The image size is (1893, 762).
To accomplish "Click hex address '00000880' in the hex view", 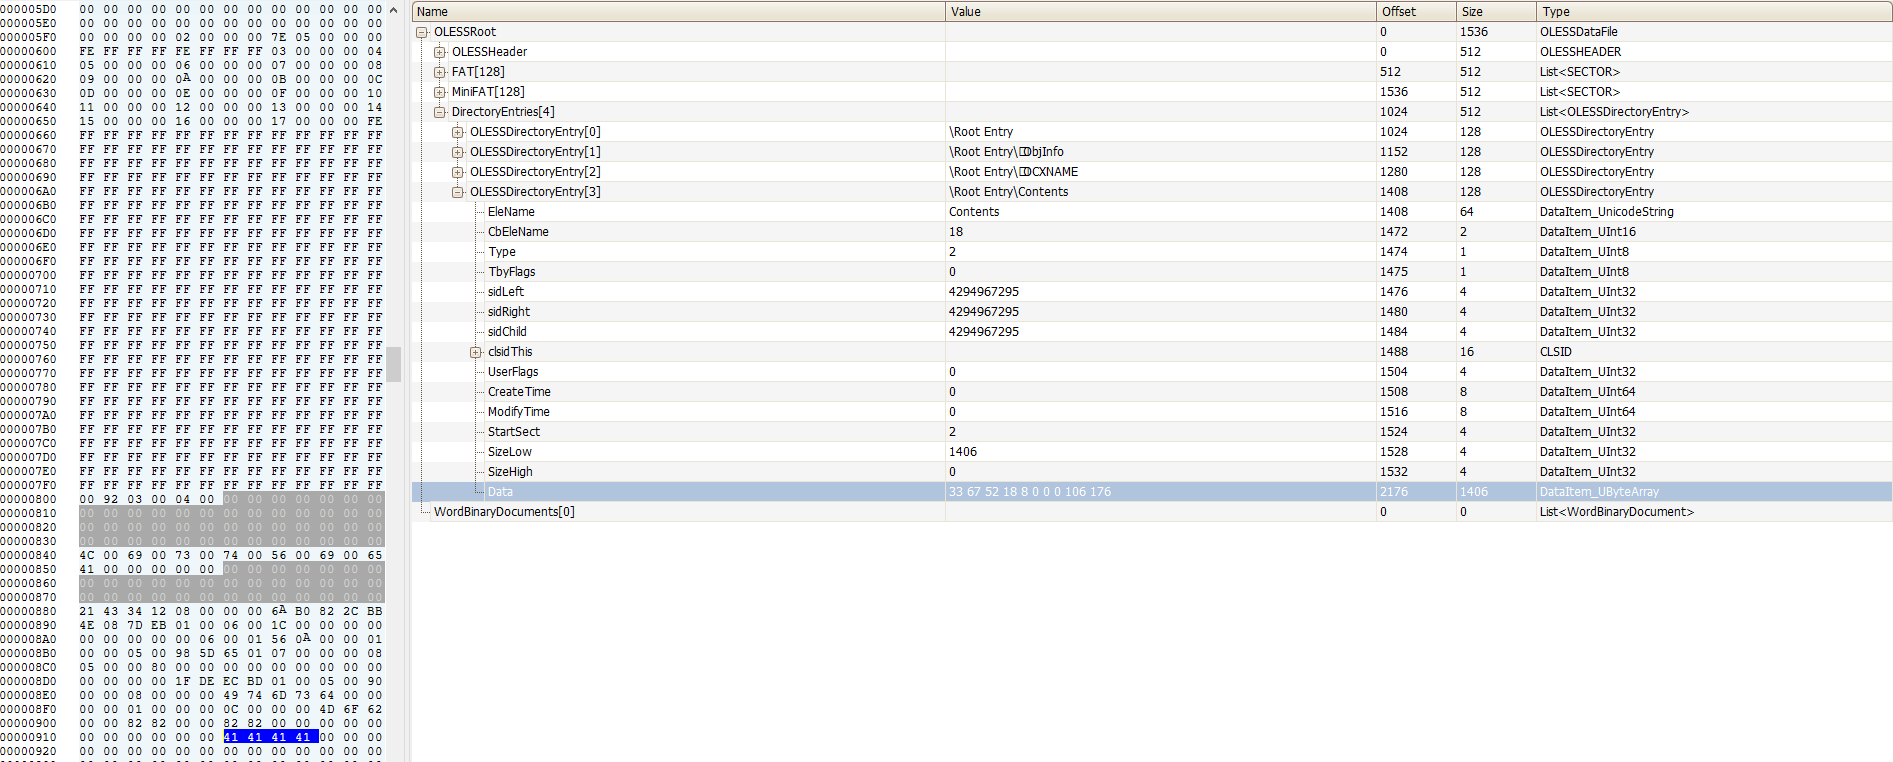I will click(x=28, y=611).
